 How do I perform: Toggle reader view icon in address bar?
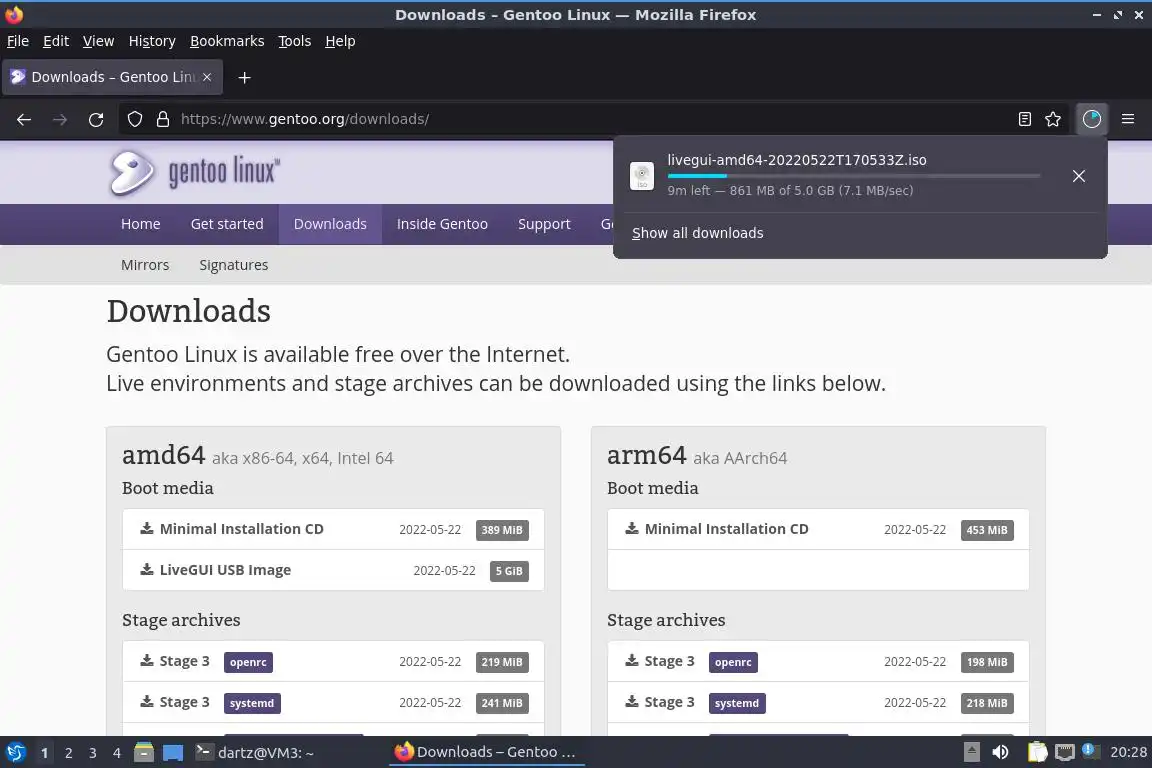pos(1025,119)
